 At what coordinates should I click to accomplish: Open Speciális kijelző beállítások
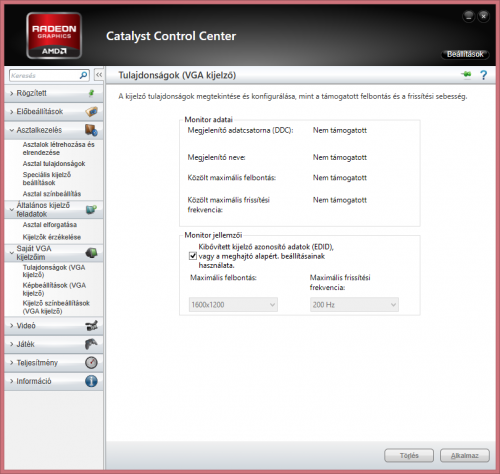coord(47,179)
